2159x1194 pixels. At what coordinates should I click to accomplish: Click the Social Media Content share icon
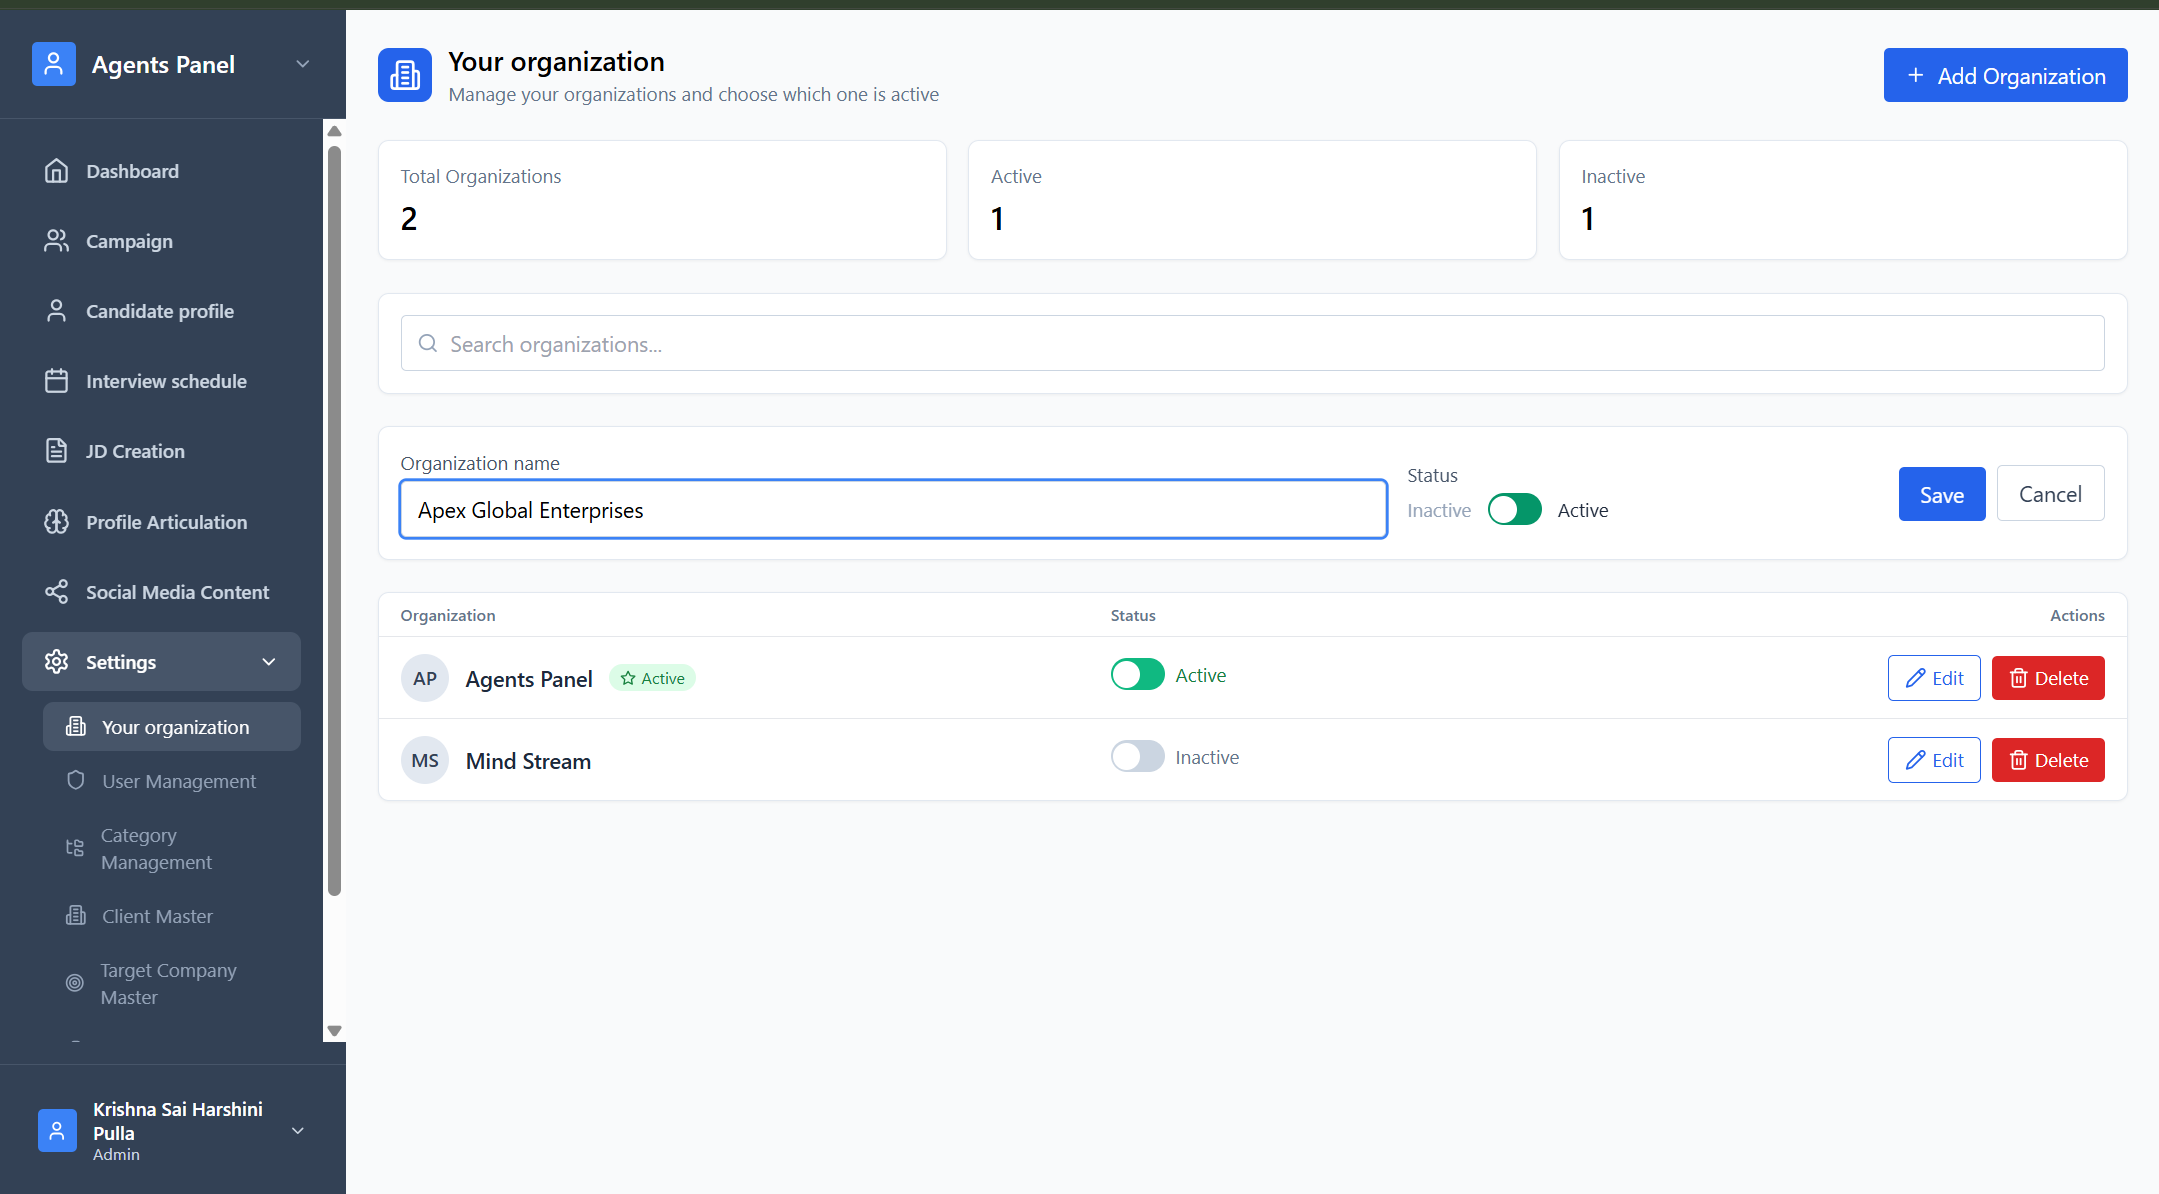[x=57, y=592]
